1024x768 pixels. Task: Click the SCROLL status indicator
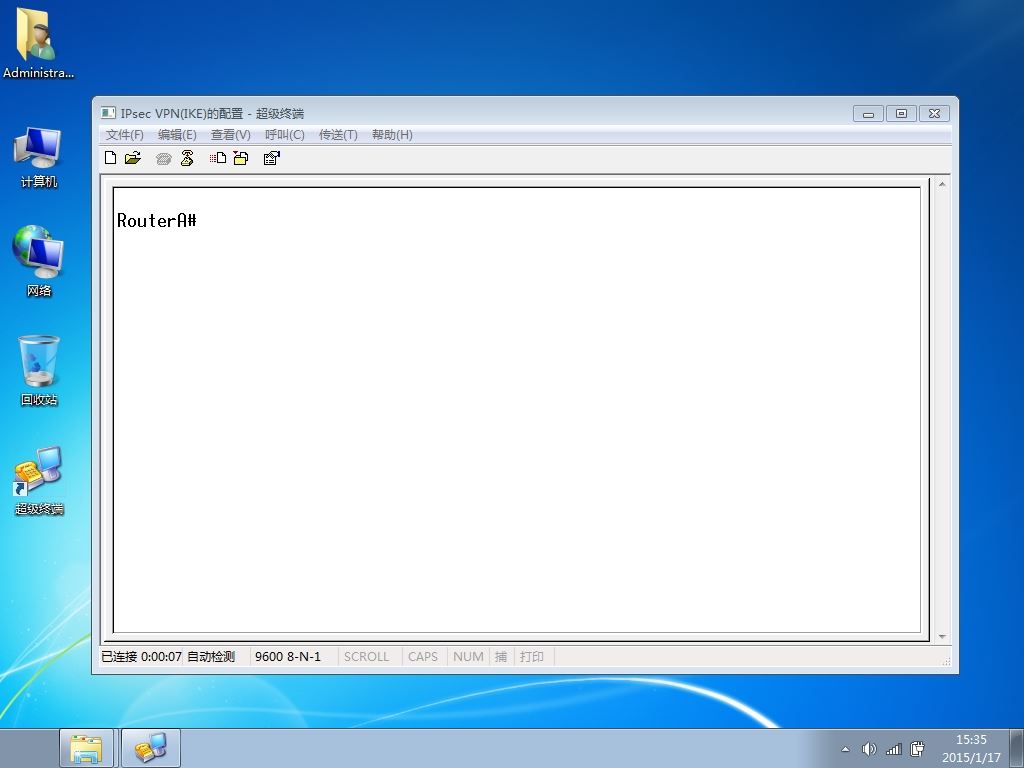(x=366, y=656)
